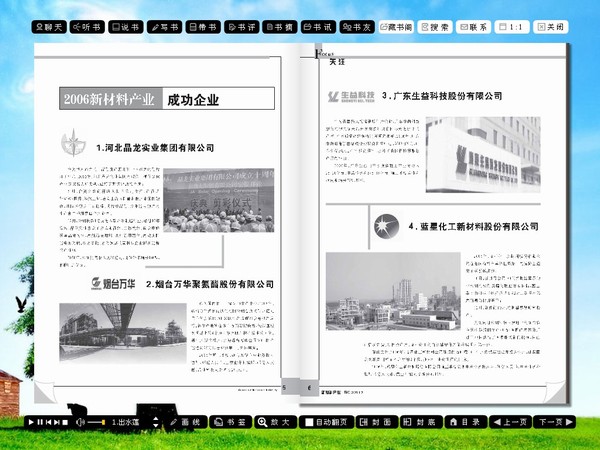600x450 pixels.
Task: Open the 书签 bookmark button
Action: click(x=231, y=422)
